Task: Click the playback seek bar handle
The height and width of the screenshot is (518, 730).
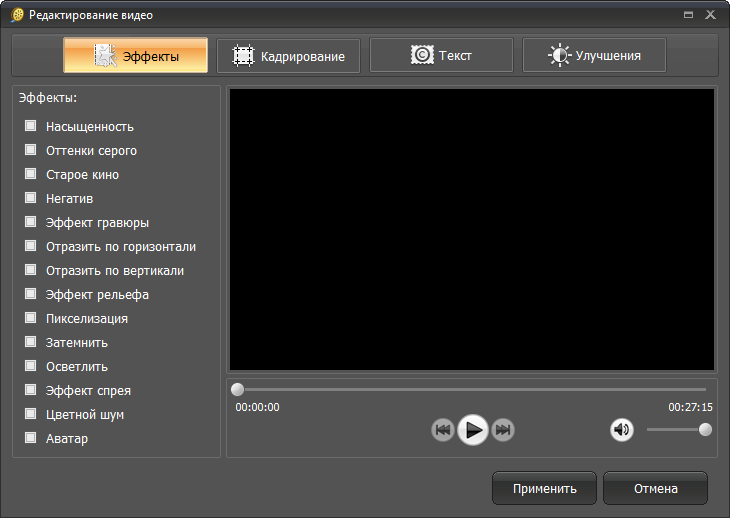Action: point(237,389)
